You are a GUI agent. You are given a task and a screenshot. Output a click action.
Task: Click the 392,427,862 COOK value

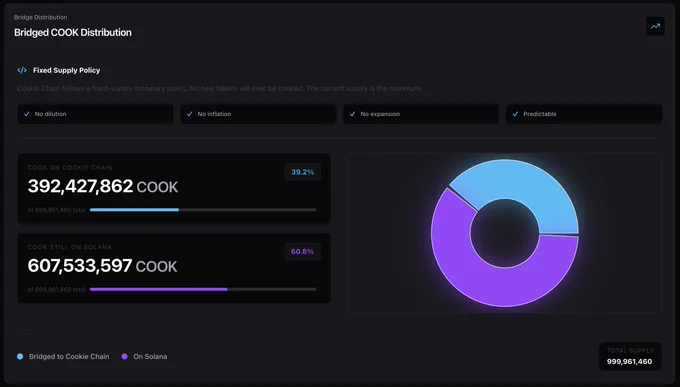click(x=103, y=187)
